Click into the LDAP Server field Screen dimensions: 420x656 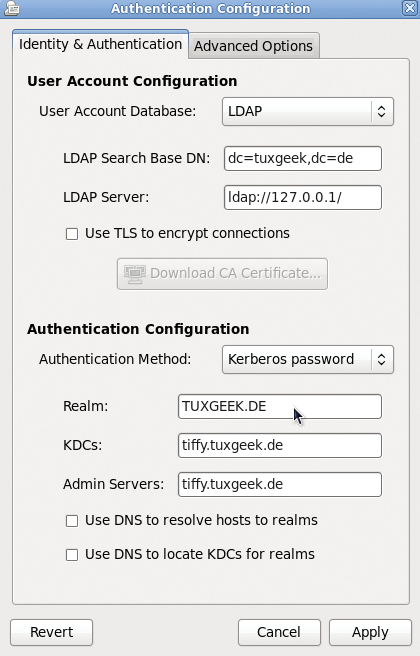coord(303,197)
